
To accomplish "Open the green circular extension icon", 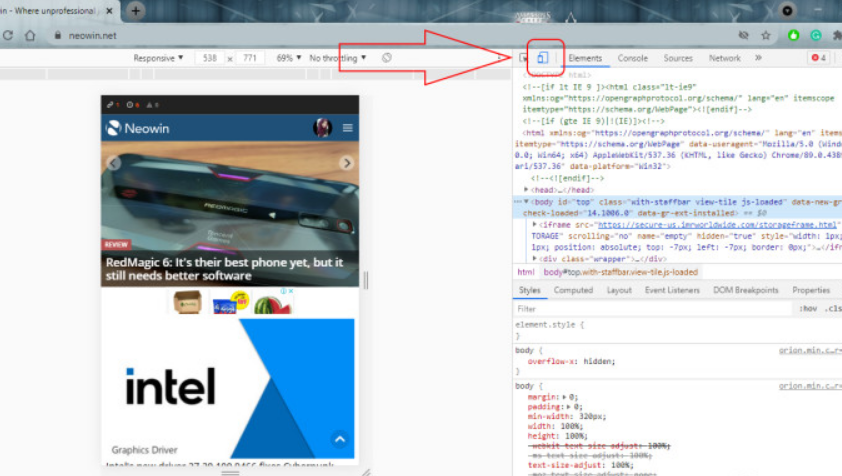I will [793, 35].
